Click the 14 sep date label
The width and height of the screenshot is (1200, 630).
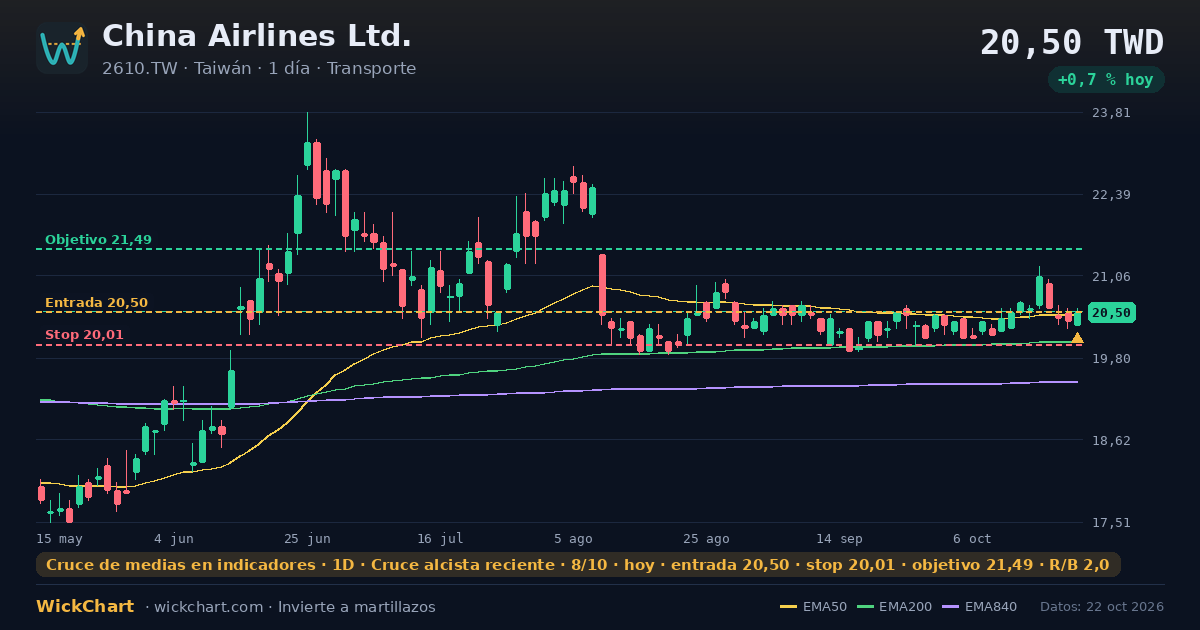839,538
